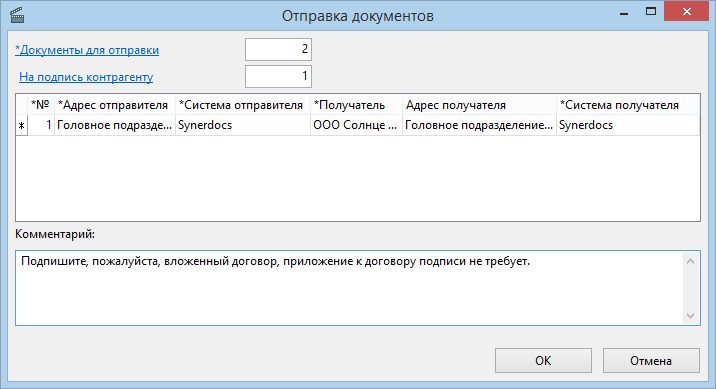Viewport: 716px width, 389px height.
Task: Sort by "Адрес отправителя" column header
Action: tap(115, 105)
